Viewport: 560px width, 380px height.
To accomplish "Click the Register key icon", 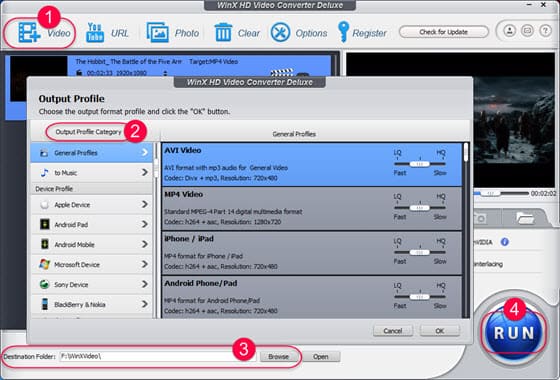I will point(343,32).
